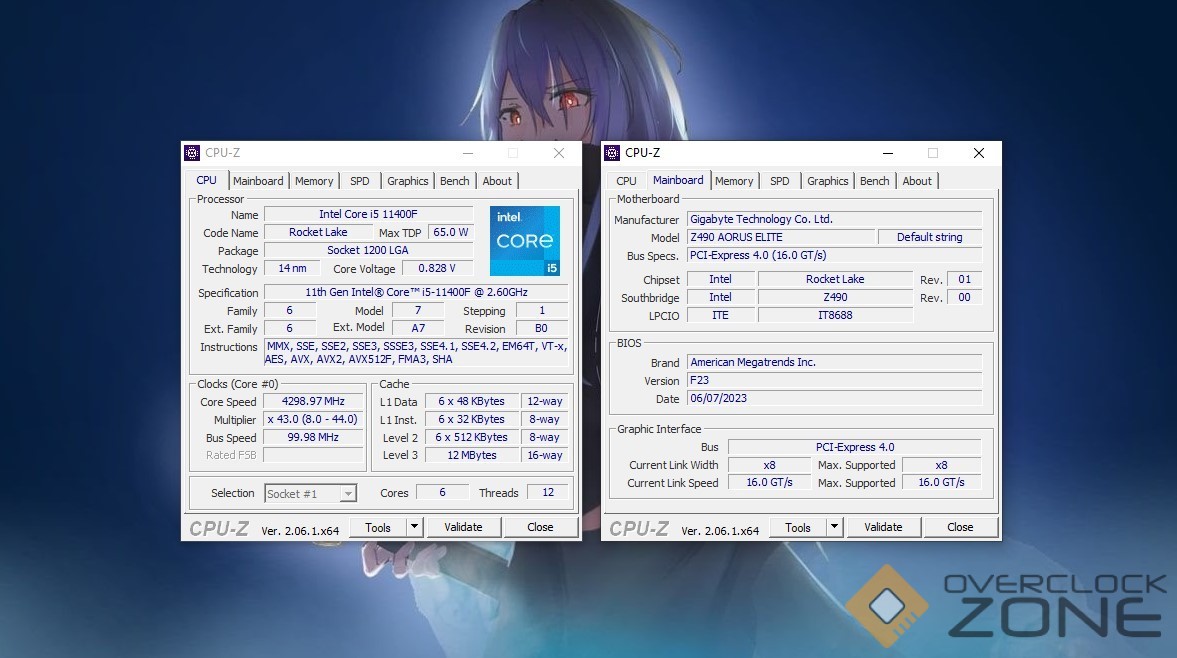The image size is (1177, 658).
Task: Open Tools dropdown arrow in the processor window
Action: pos(415,527)
